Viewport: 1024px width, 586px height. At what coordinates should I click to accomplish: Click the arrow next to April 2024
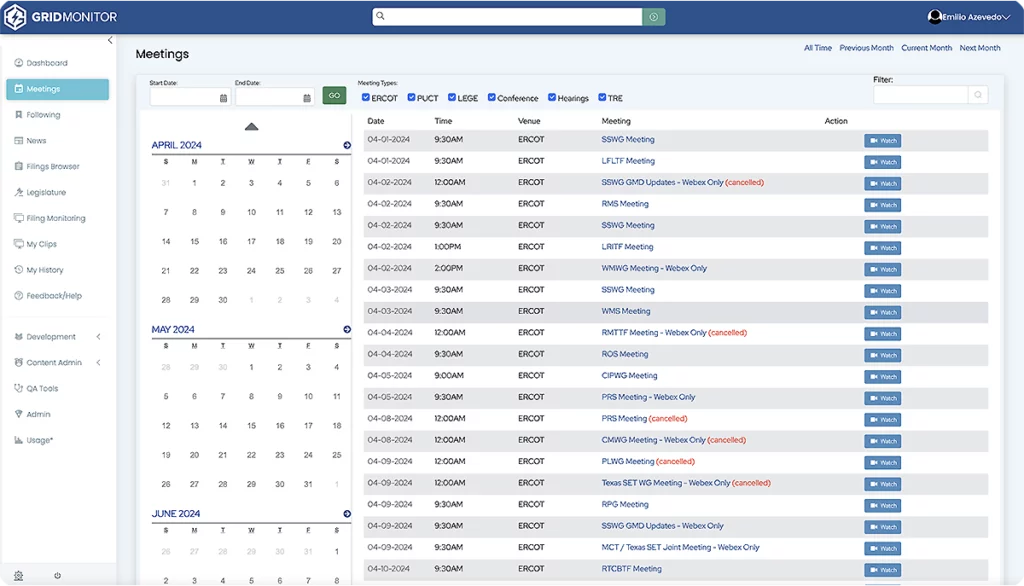(347, 145)
